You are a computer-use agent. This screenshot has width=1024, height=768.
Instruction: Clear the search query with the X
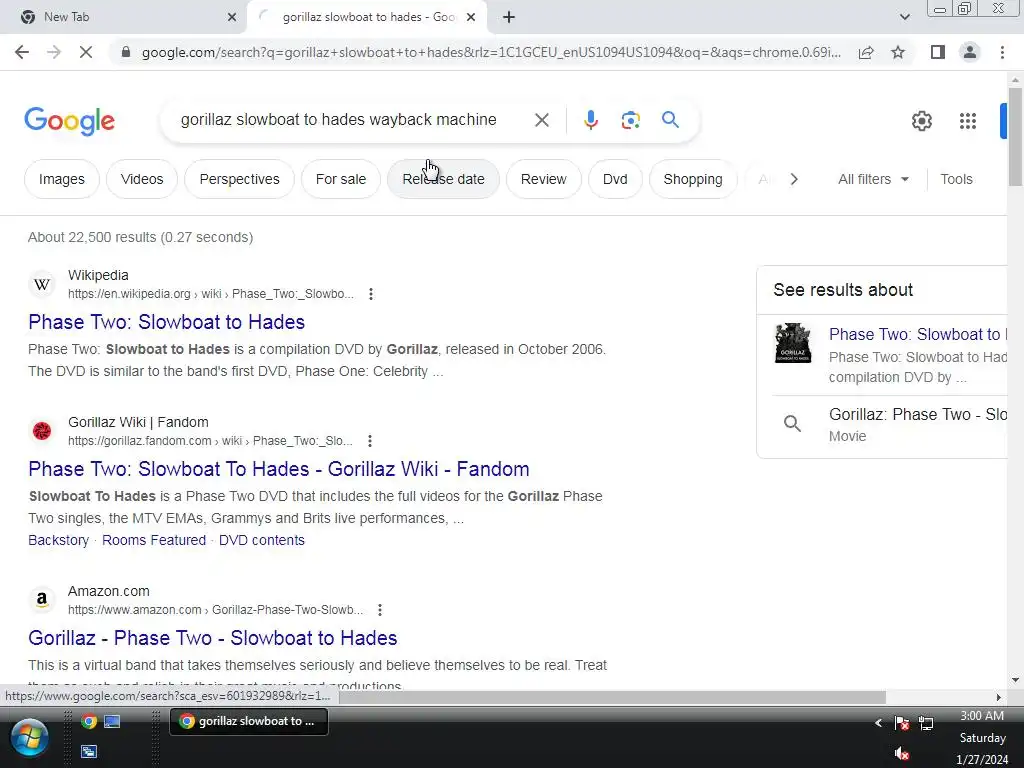(x=541, y=120)
